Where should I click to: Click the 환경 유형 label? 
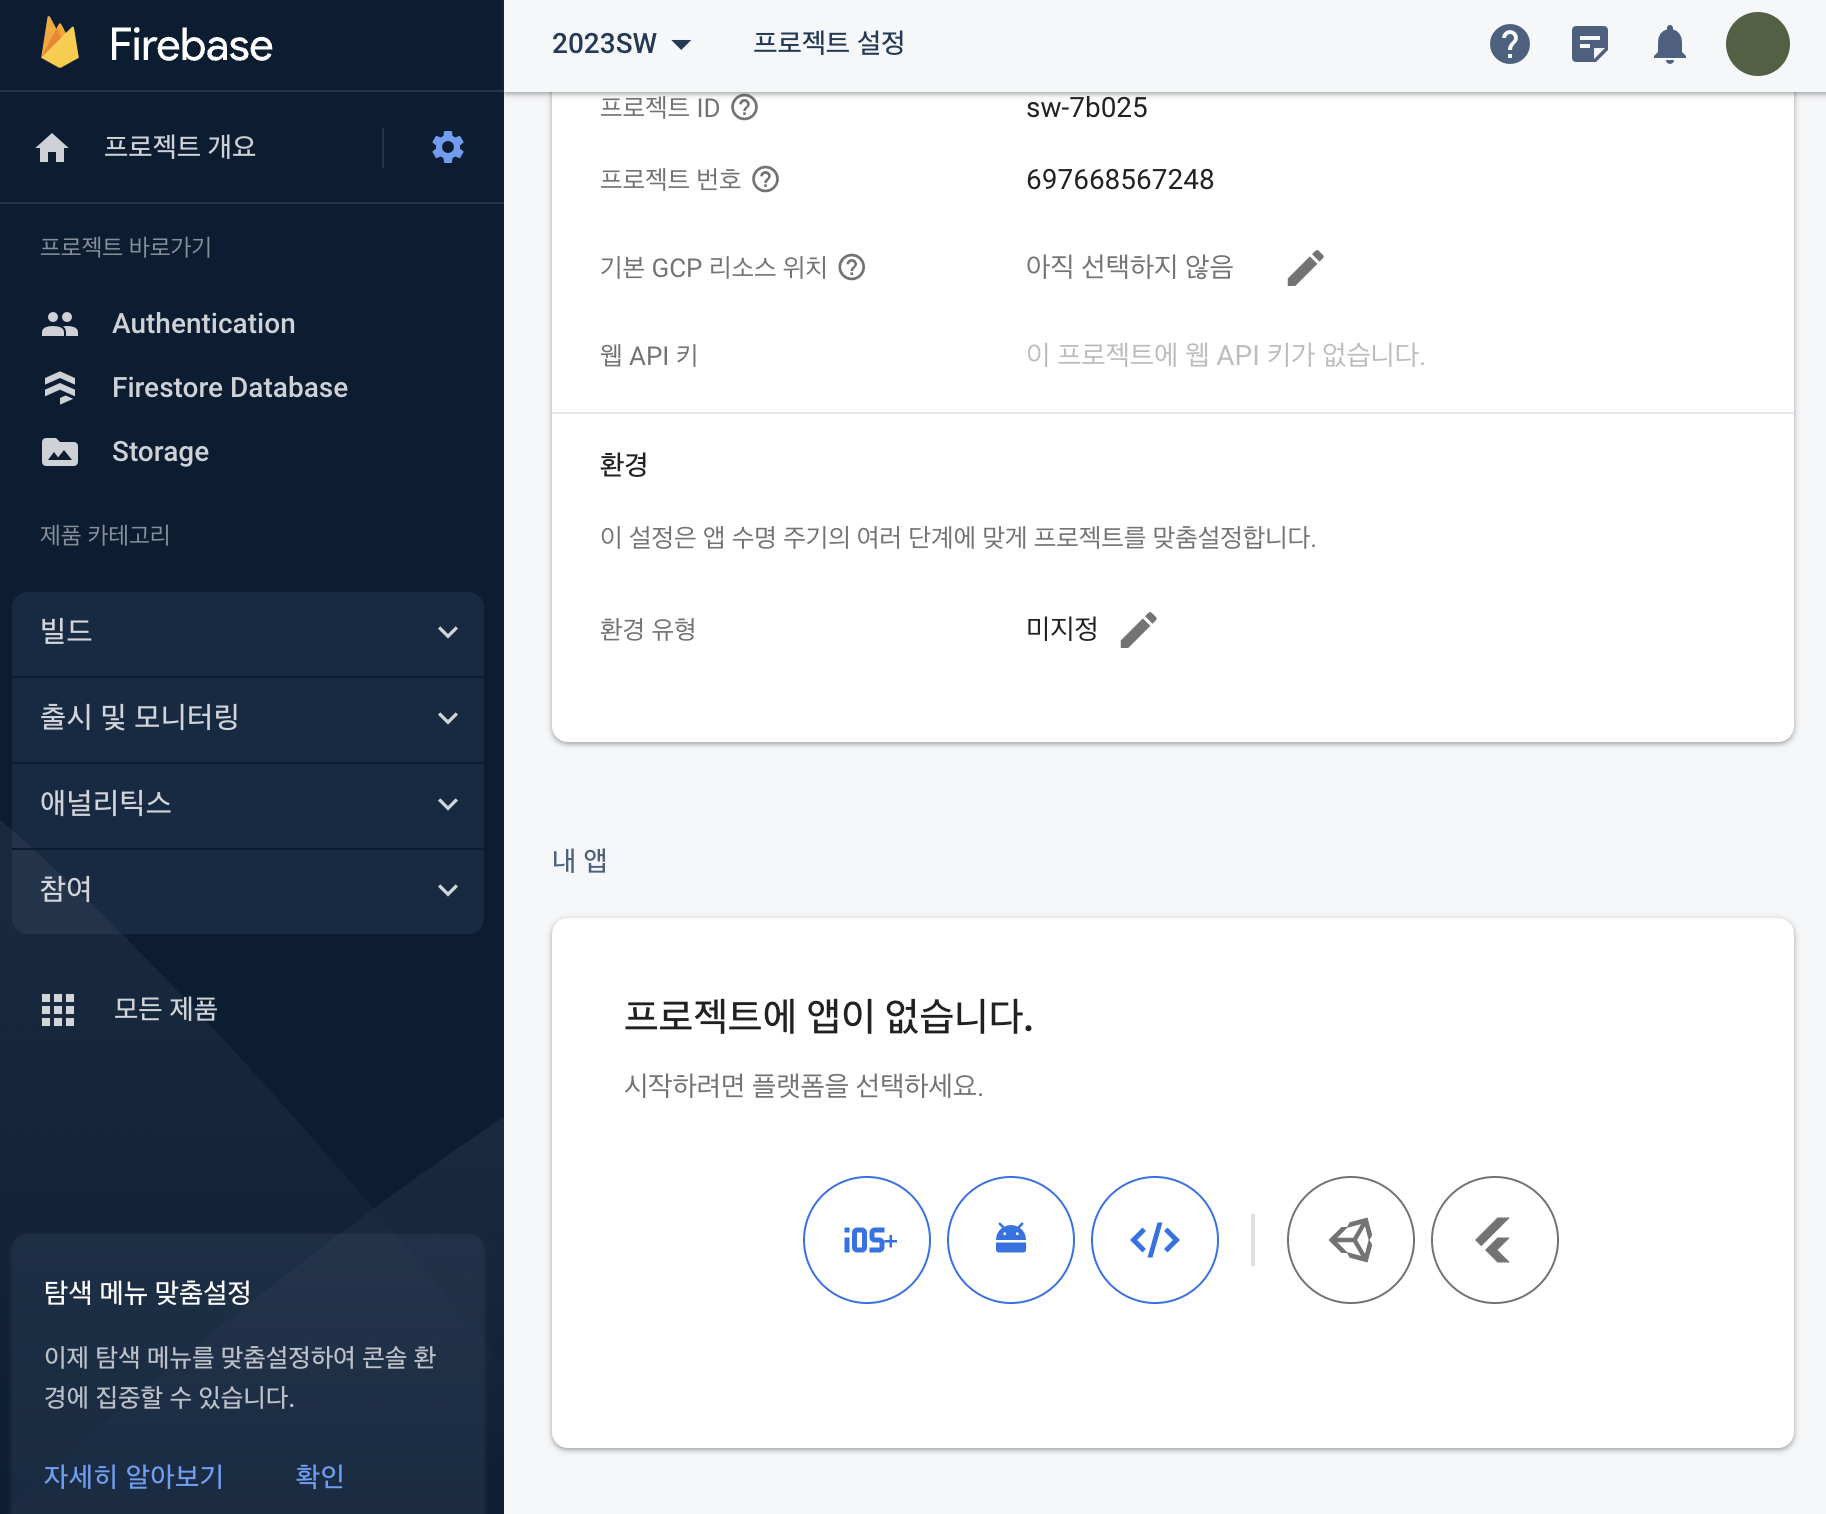[x=648, y=629]
